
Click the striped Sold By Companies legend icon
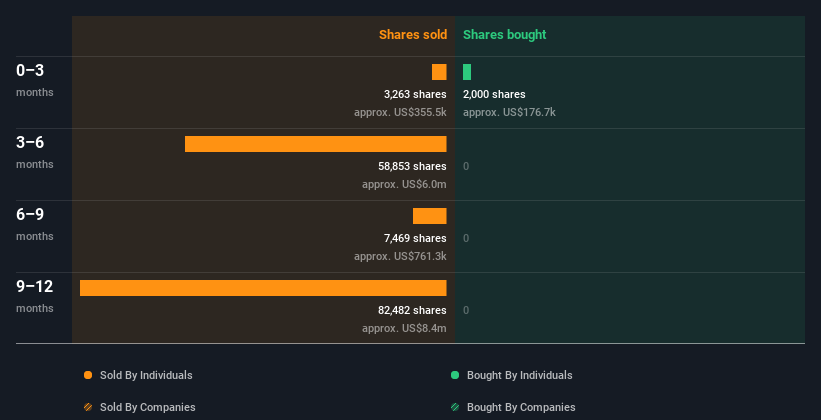[x=88, y=407]
